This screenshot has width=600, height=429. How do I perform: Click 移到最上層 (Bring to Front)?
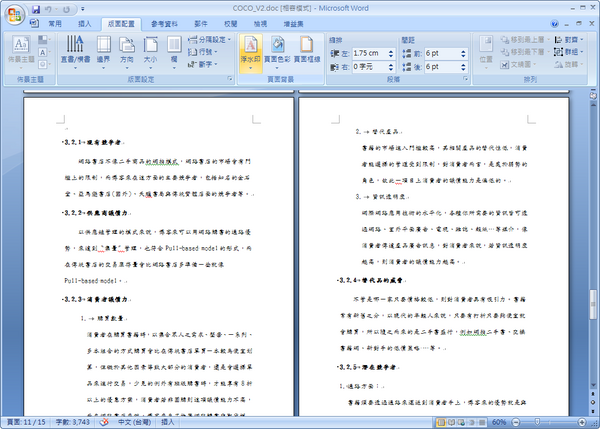coord(525,39)
